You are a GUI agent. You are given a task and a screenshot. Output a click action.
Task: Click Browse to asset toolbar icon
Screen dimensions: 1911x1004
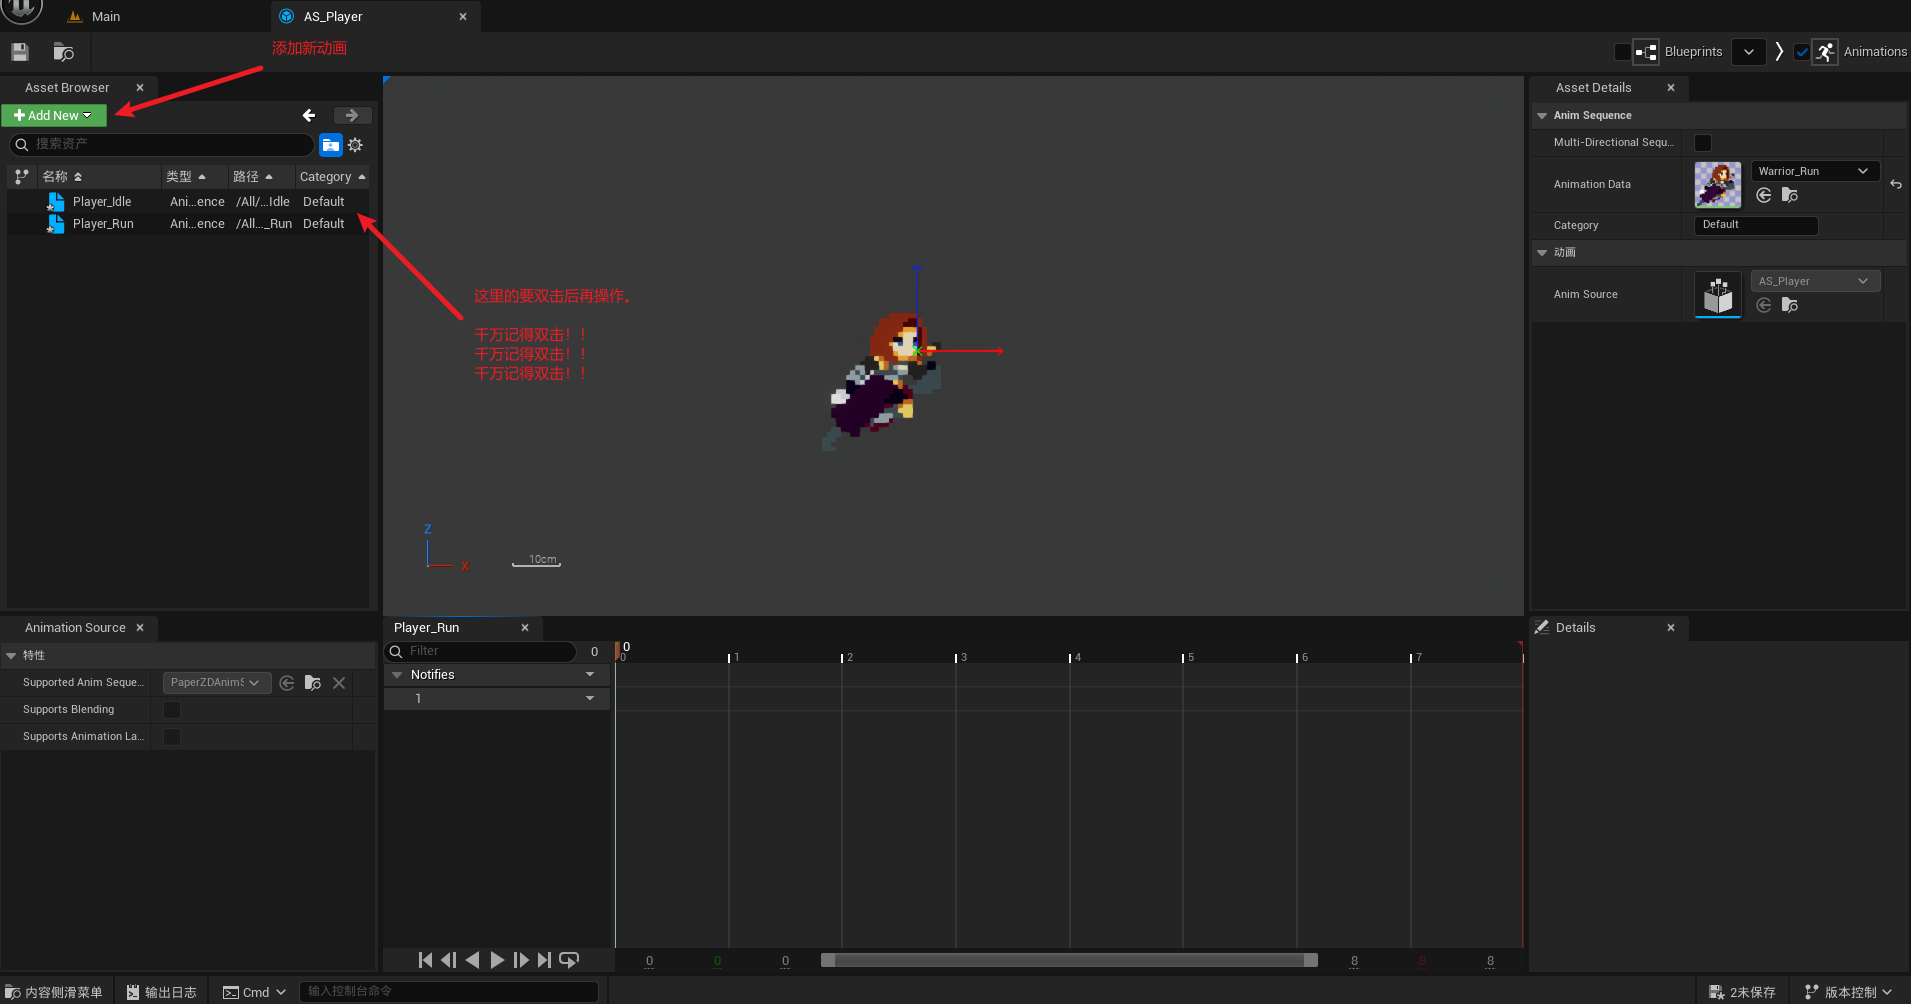click(63, 52)
